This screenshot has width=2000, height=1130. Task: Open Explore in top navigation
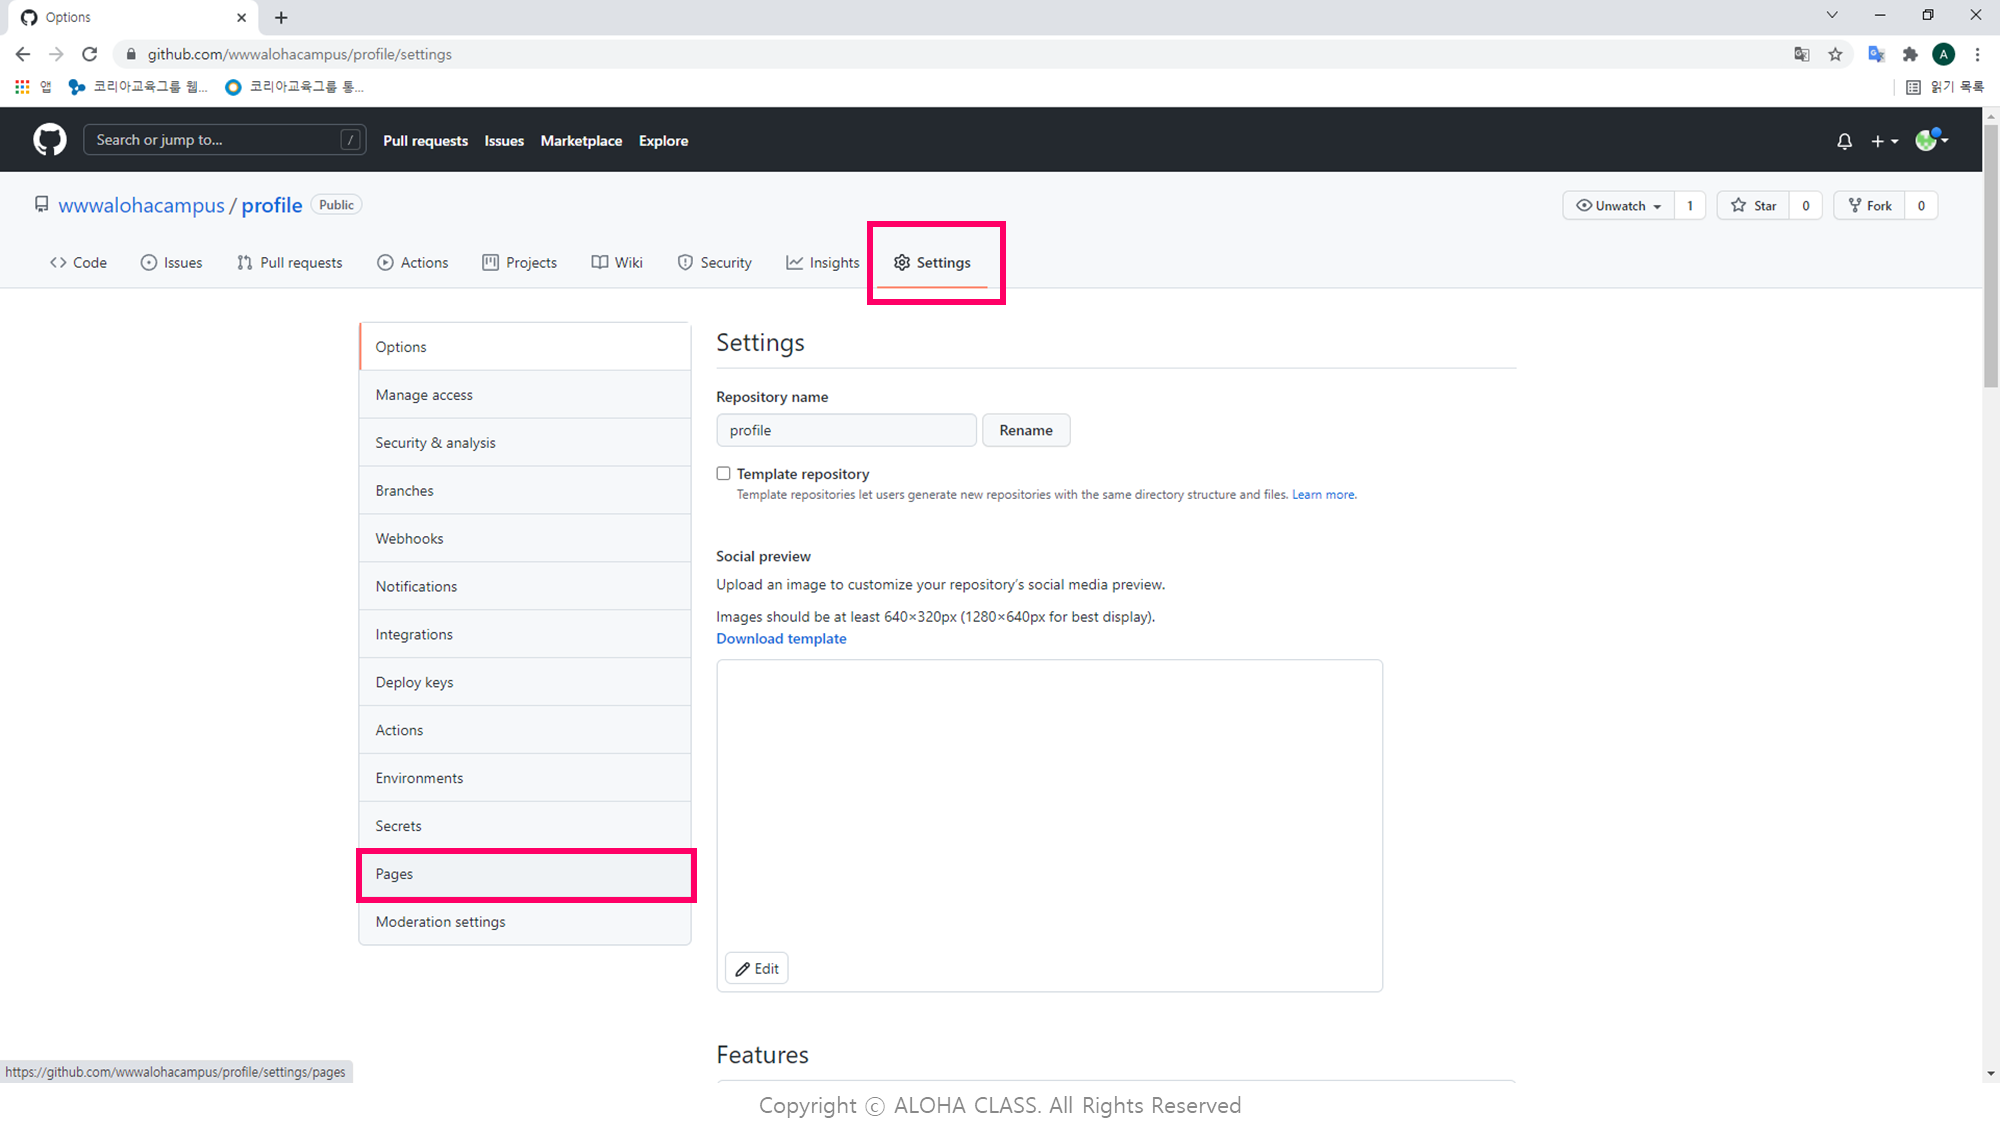point(663,141)
